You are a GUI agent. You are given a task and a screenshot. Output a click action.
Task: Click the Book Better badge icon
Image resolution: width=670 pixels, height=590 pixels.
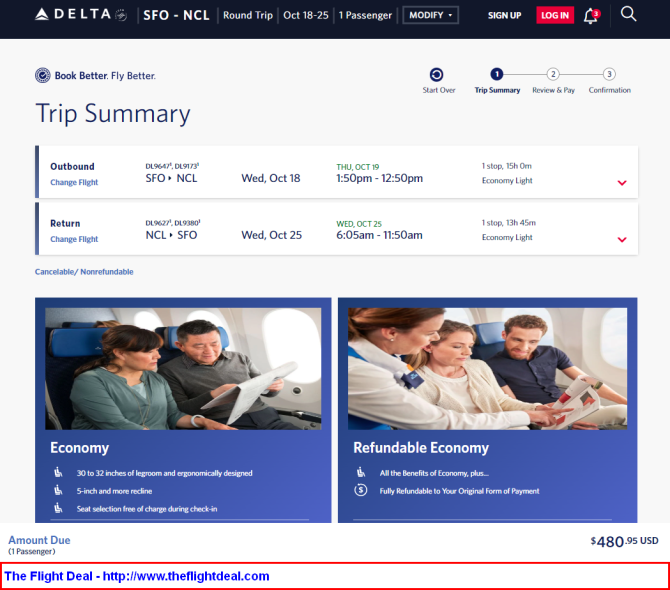pos(42,75)
